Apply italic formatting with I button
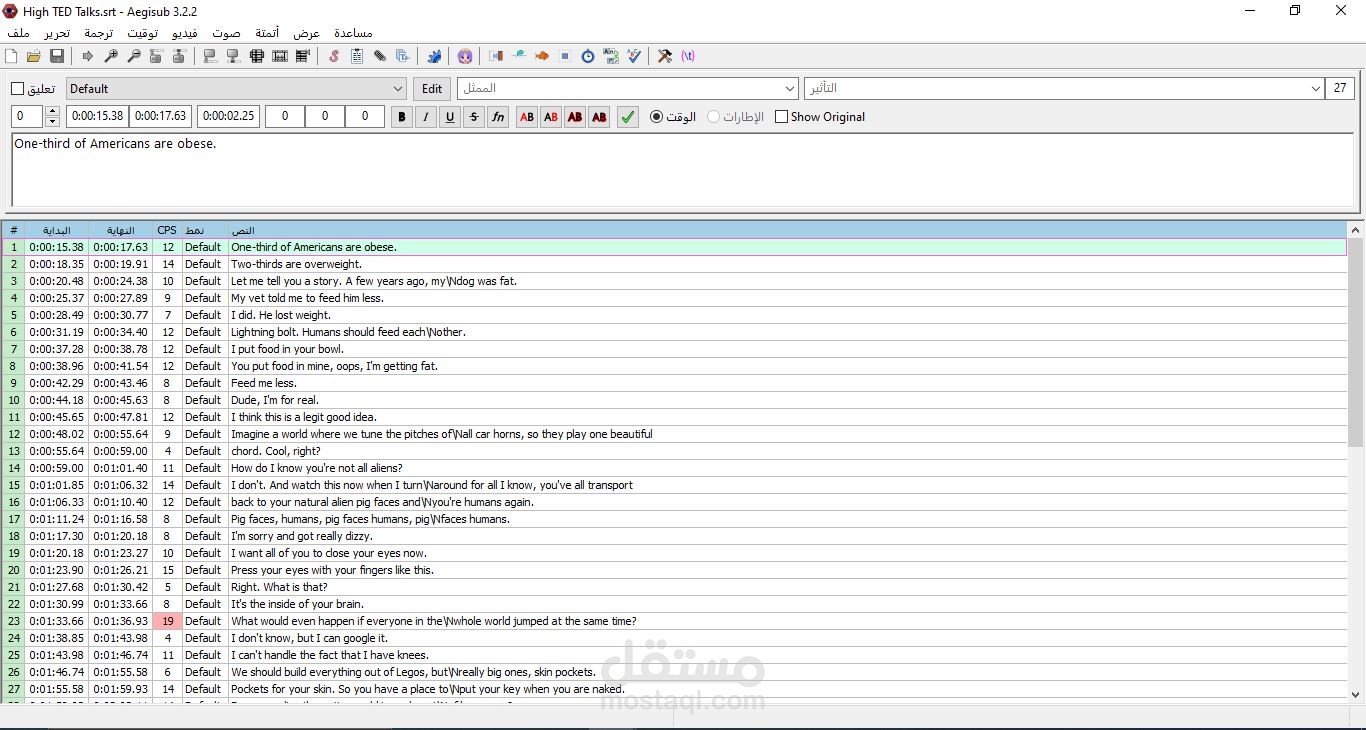This screenshot has width=1366, height=730. tap(426, 117)
